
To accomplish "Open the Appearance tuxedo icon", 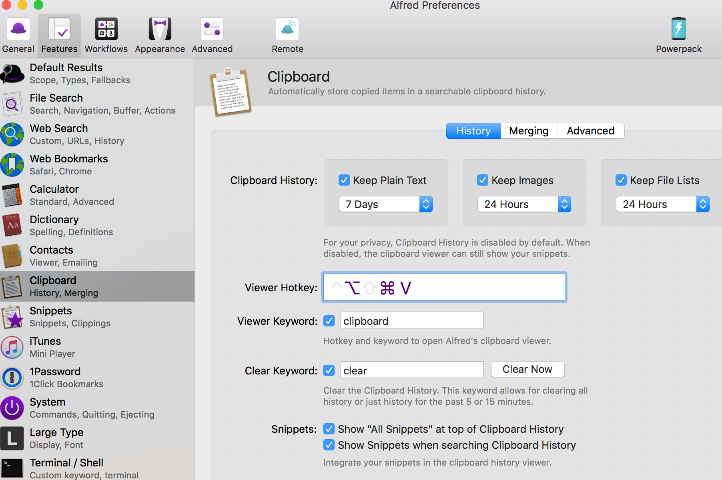I will pyautogui.click(x=160, y=29).
